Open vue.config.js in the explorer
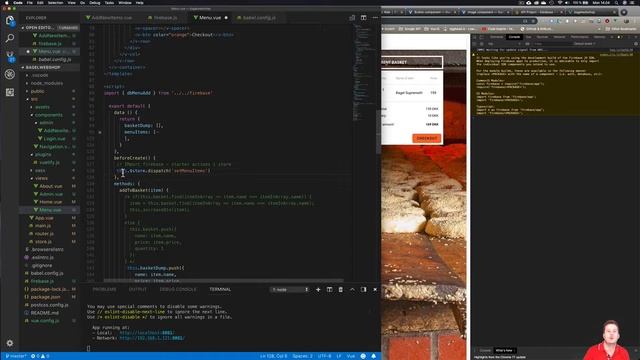This screenshot has height=360, width=640. pyautogui.click(x=44, y=321)
